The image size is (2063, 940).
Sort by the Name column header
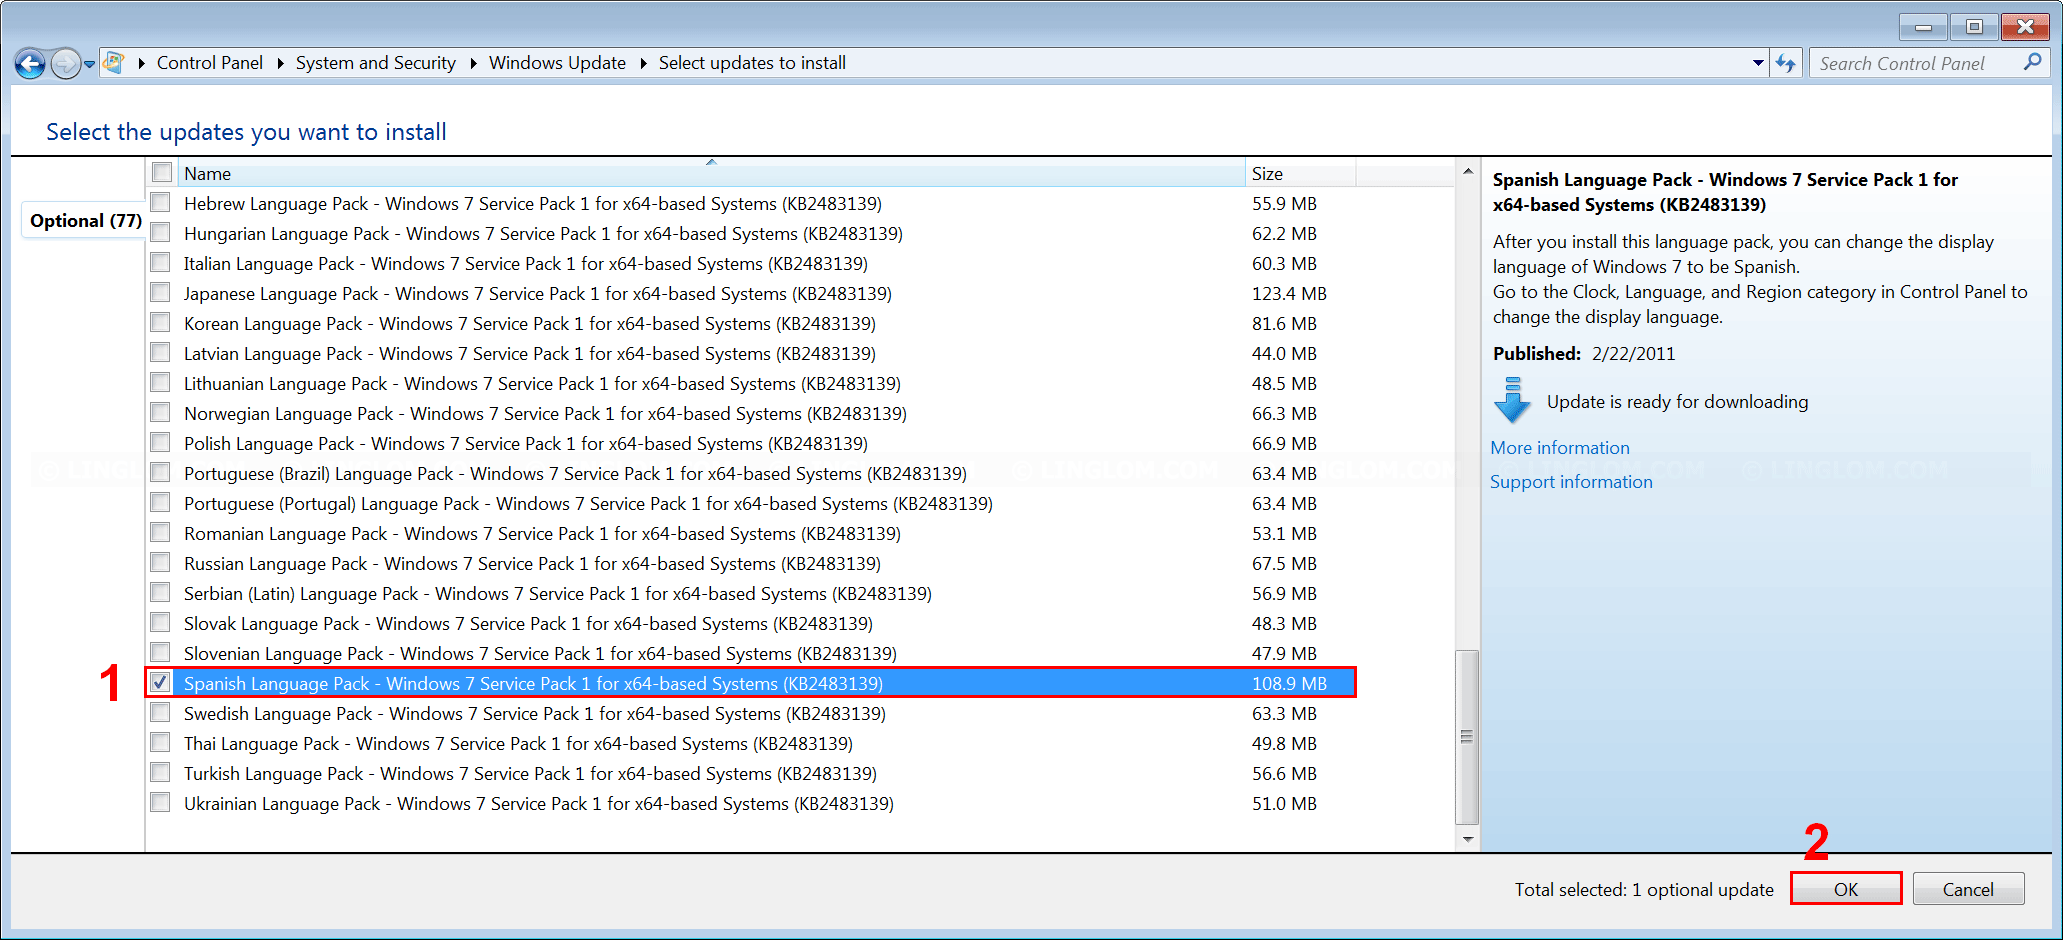[711, 173]
